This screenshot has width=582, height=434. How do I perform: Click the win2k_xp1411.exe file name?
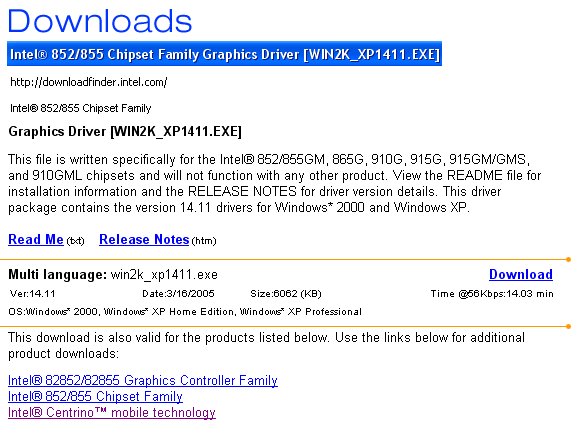coord(164,275)
